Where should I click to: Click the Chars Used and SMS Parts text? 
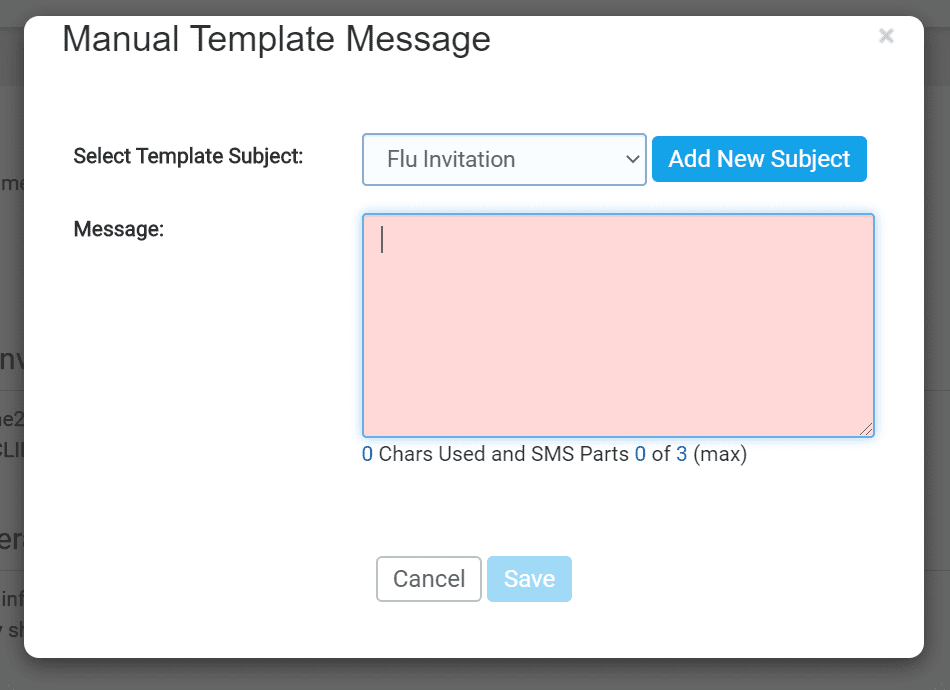[503, 454]
